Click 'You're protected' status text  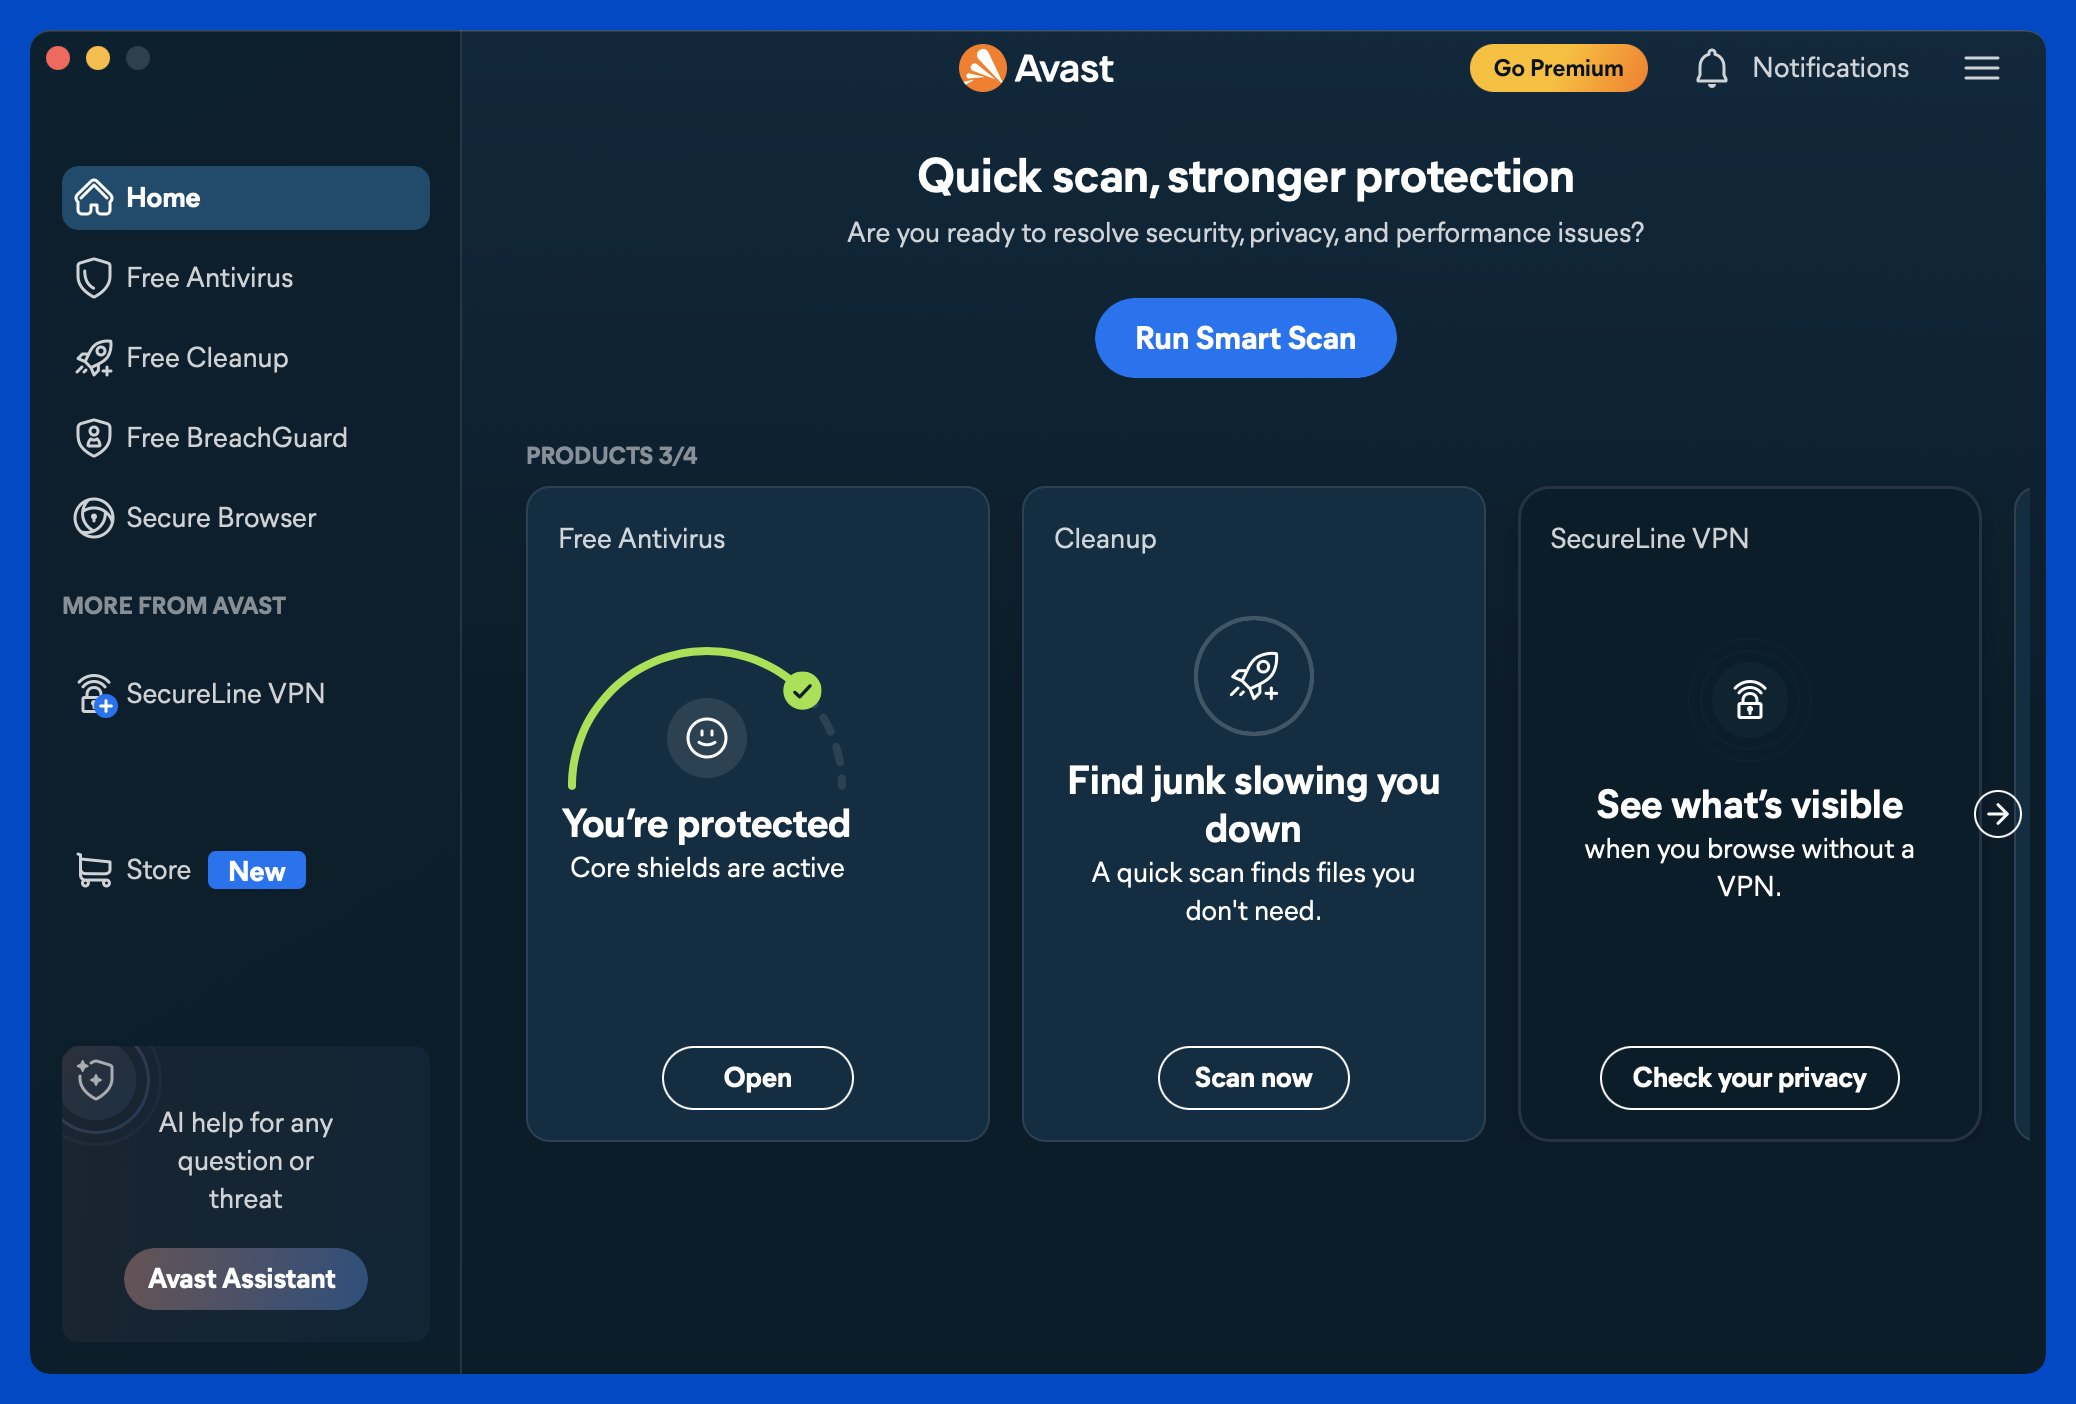706,824
